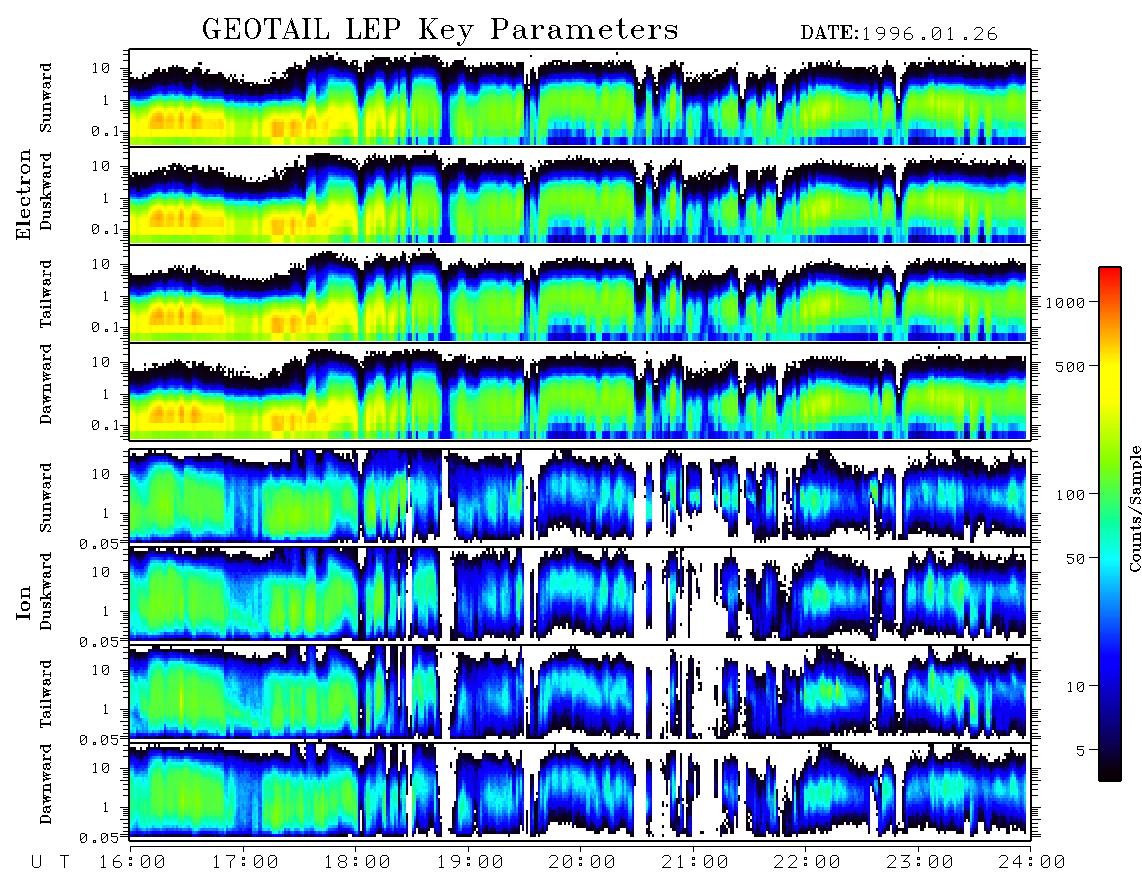Click the 16:00 time axis tick label

pos(133,862)
